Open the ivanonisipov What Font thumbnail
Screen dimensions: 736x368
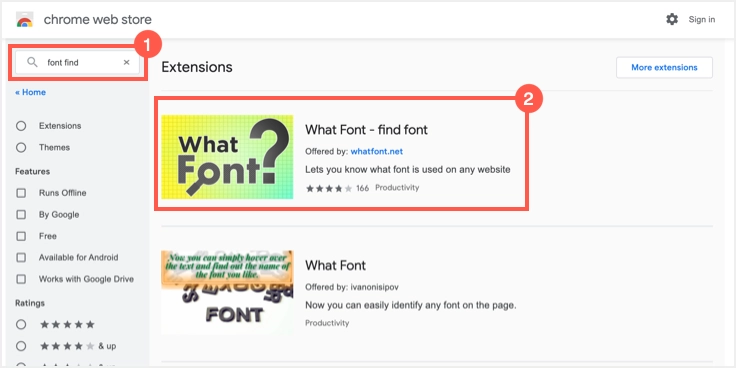click(x=227, y=292)
